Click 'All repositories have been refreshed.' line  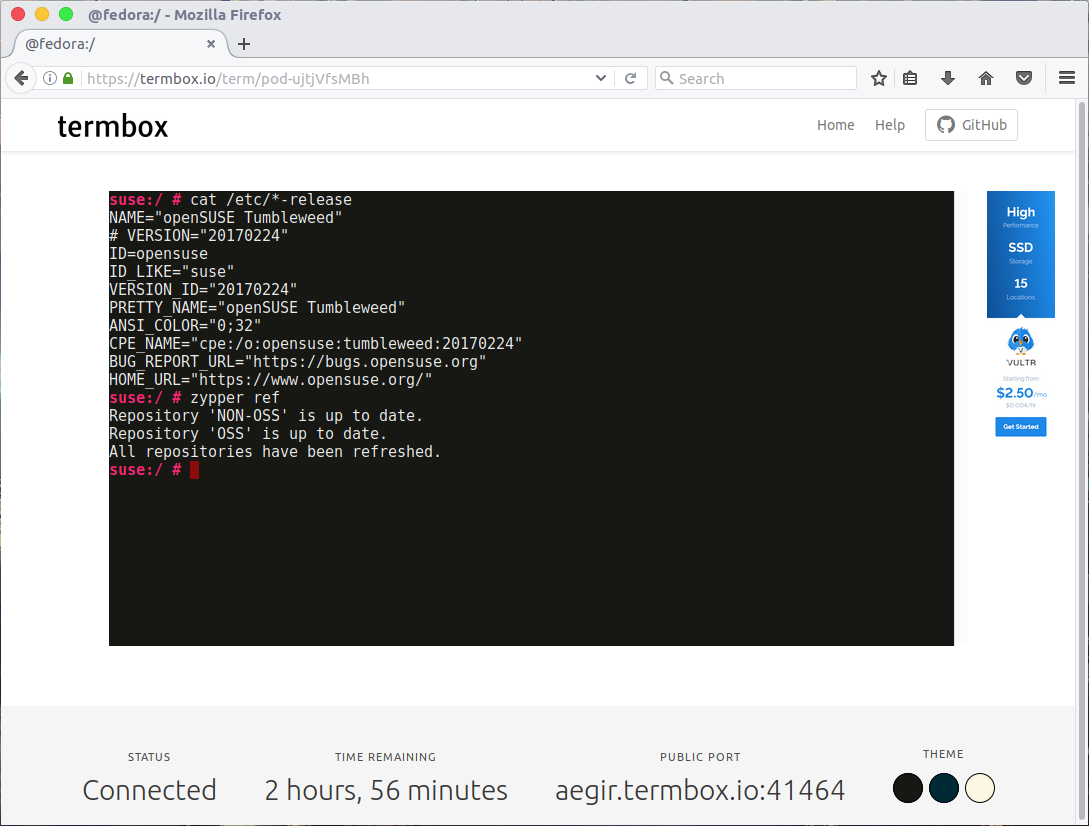click(x=275, y=452)
